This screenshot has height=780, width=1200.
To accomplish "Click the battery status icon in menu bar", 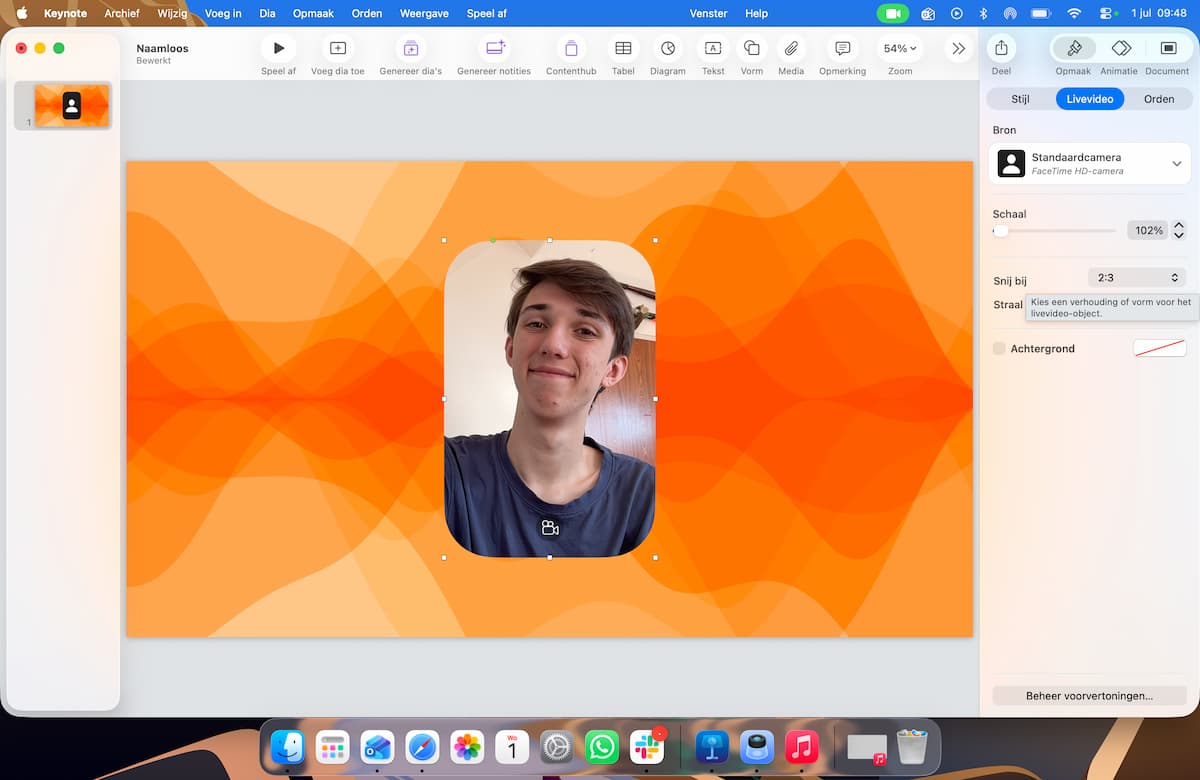I will [x=1041, y=13].
